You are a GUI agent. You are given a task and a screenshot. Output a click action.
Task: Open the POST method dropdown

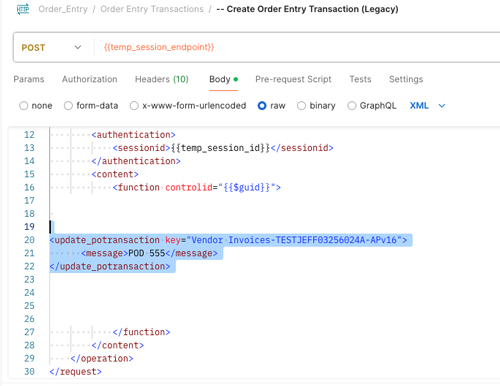(x=52, y=48)
